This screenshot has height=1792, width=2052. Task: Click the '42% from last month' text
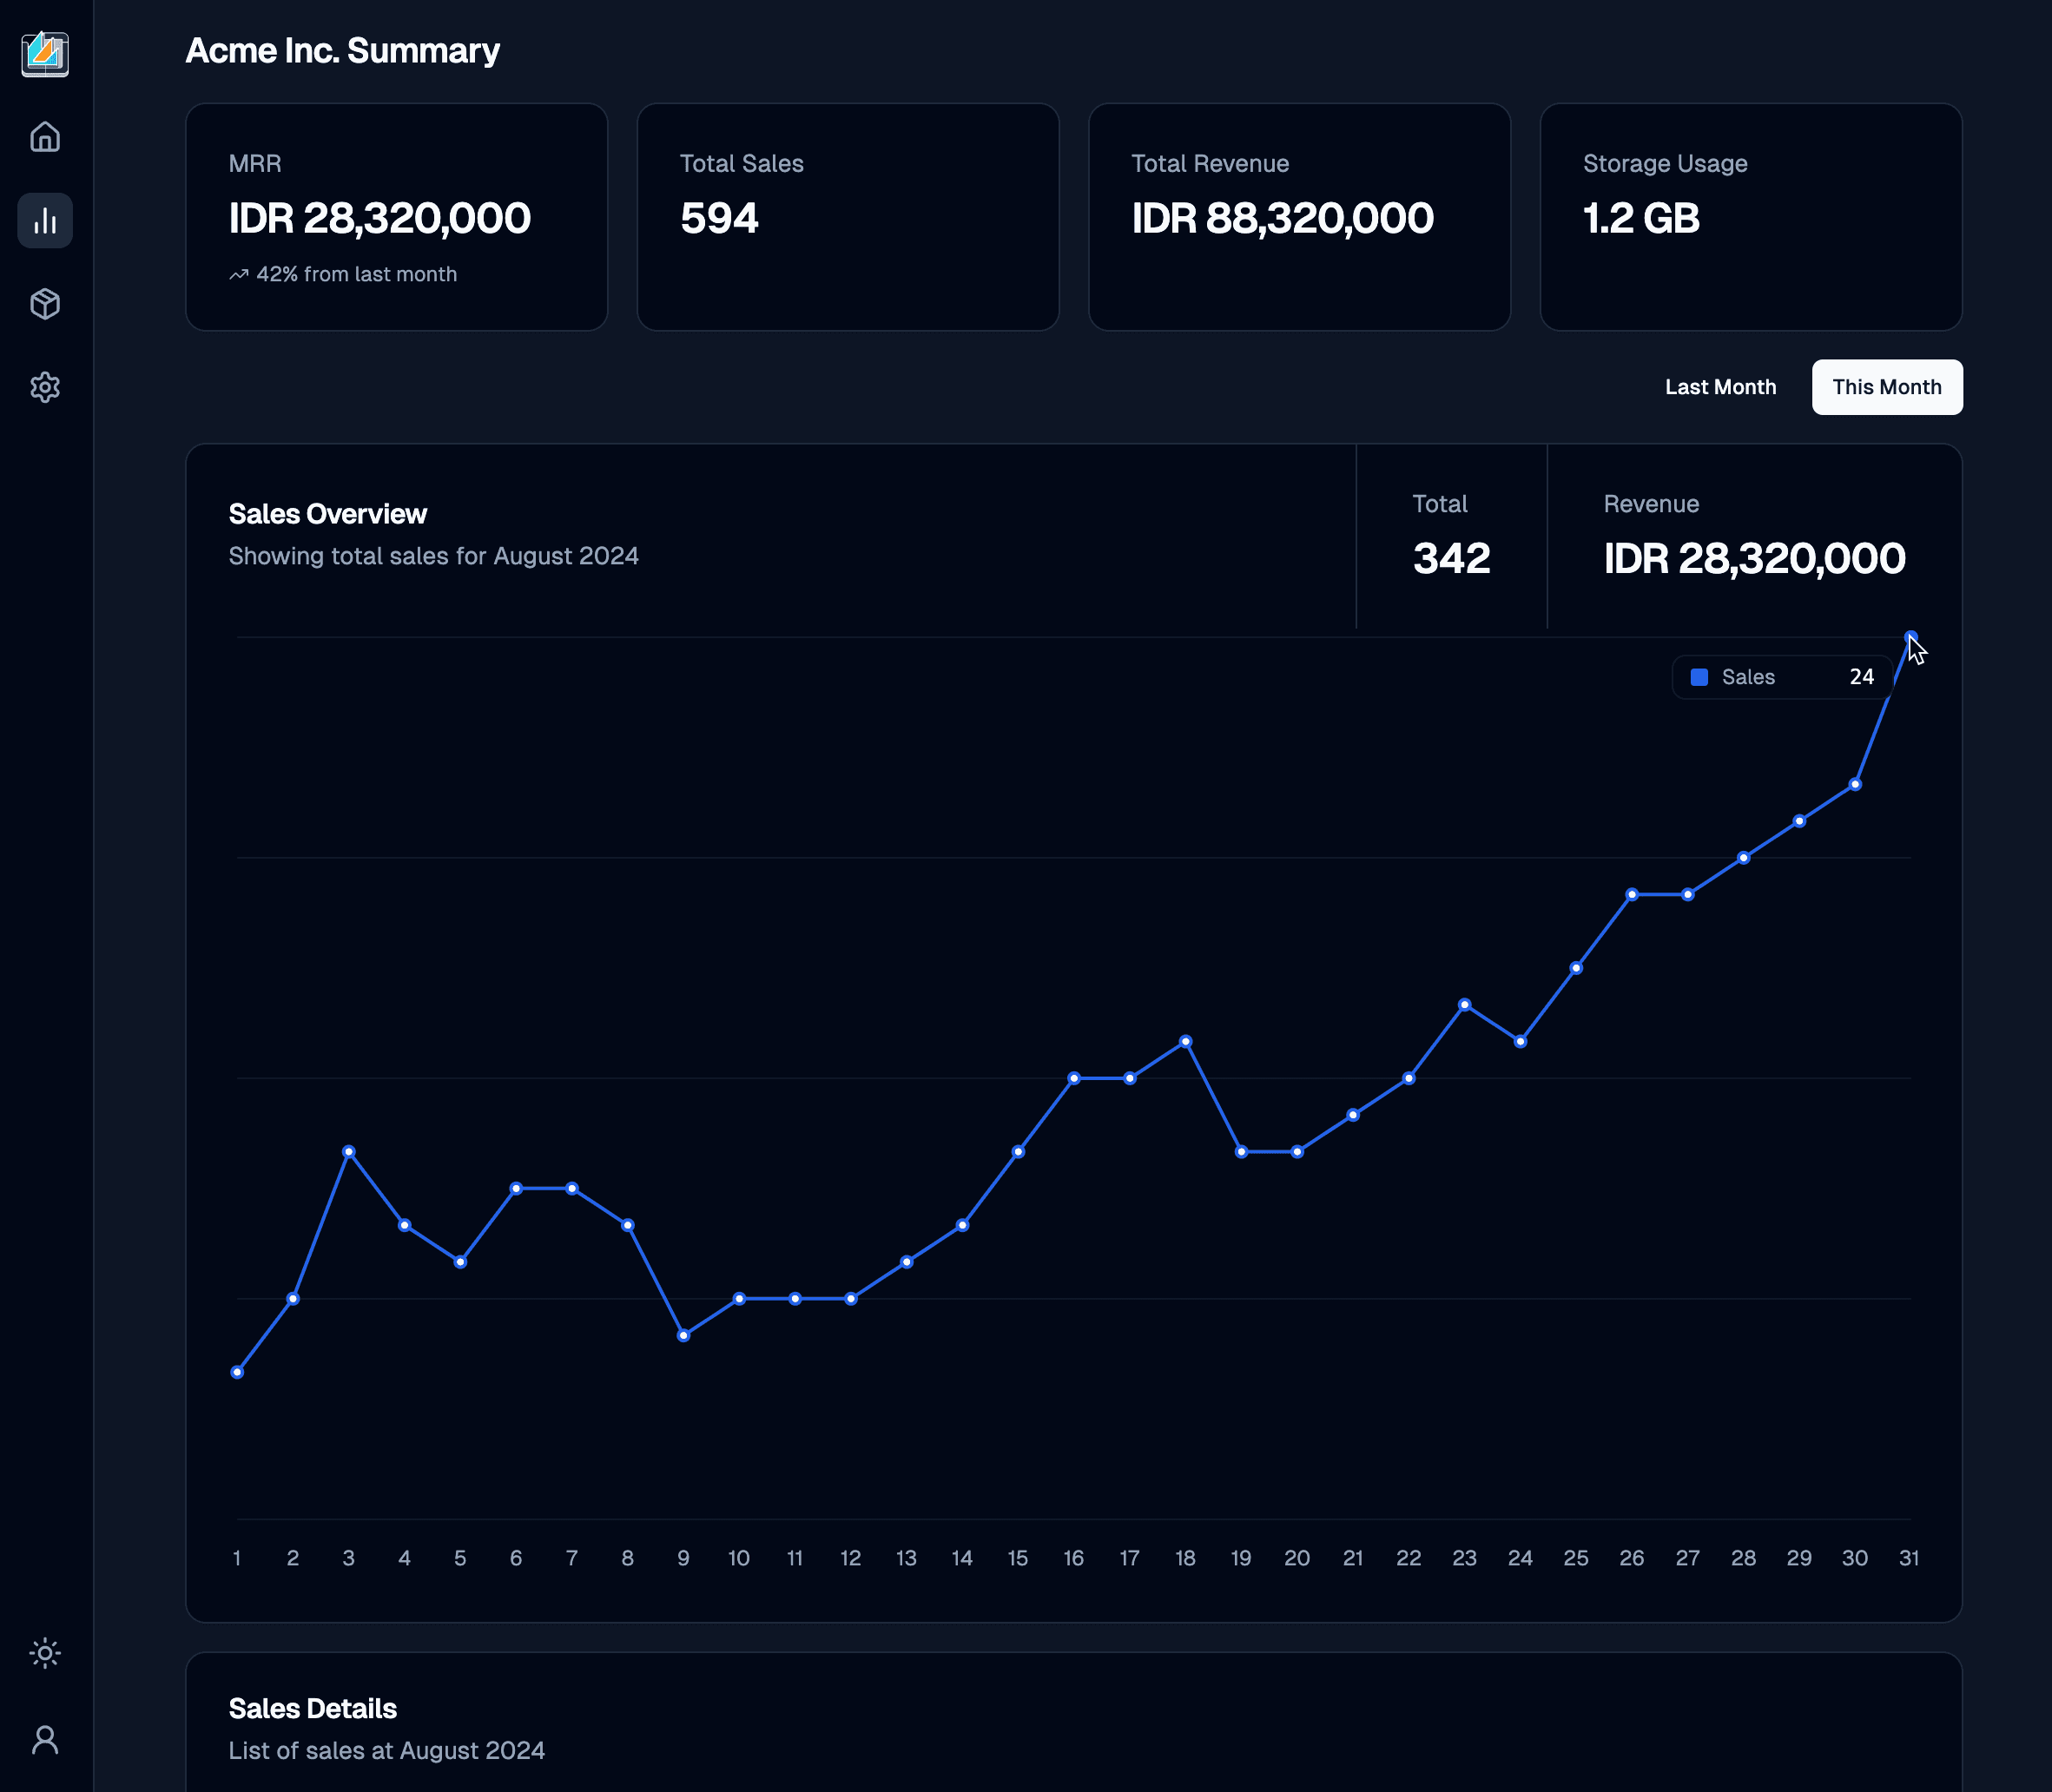[357, 274]
